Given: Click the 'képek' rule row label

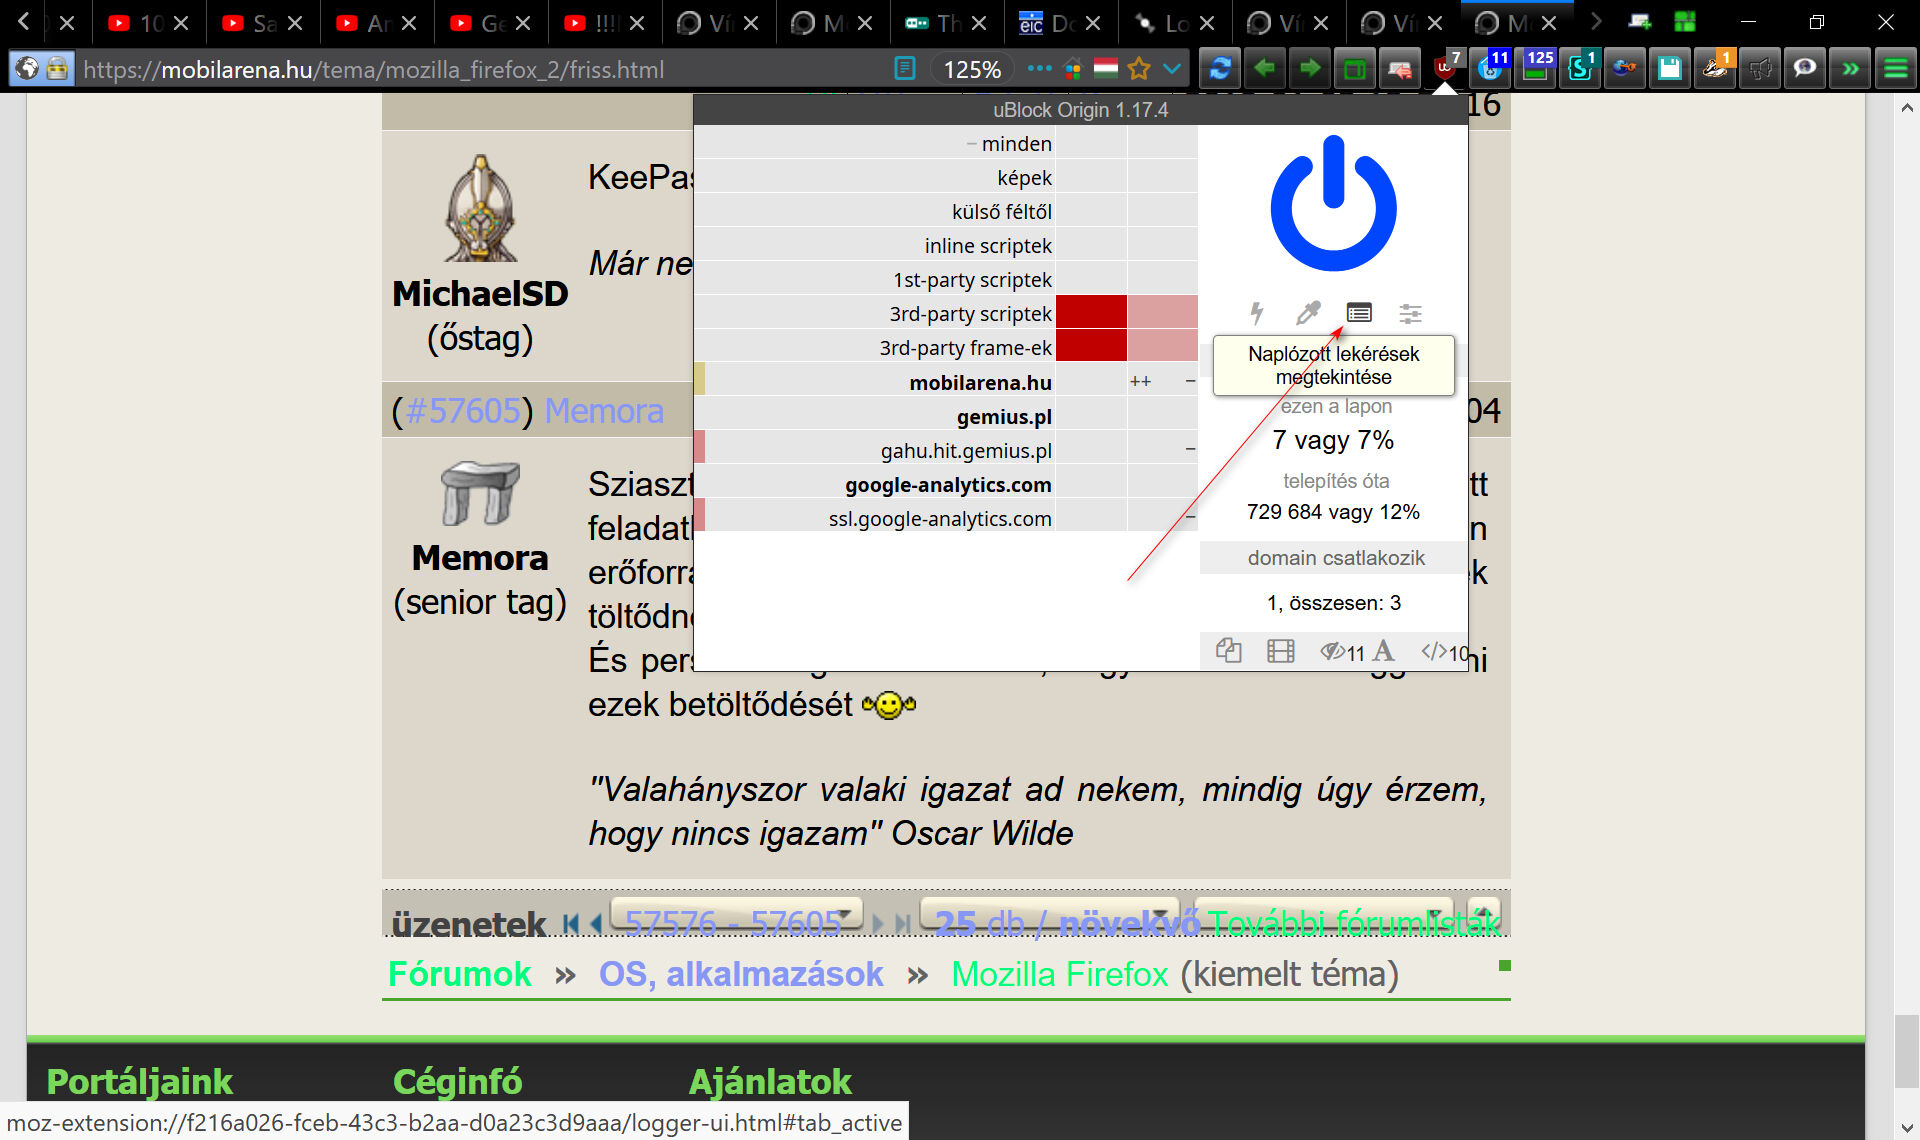Looking at the screenshot, I should 1024,178.
